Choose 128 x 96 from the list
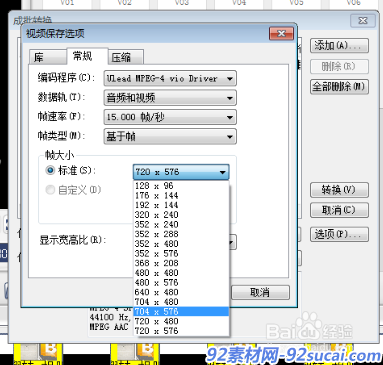The height and width of the screenshot is (365, 383). pos(181,186)
